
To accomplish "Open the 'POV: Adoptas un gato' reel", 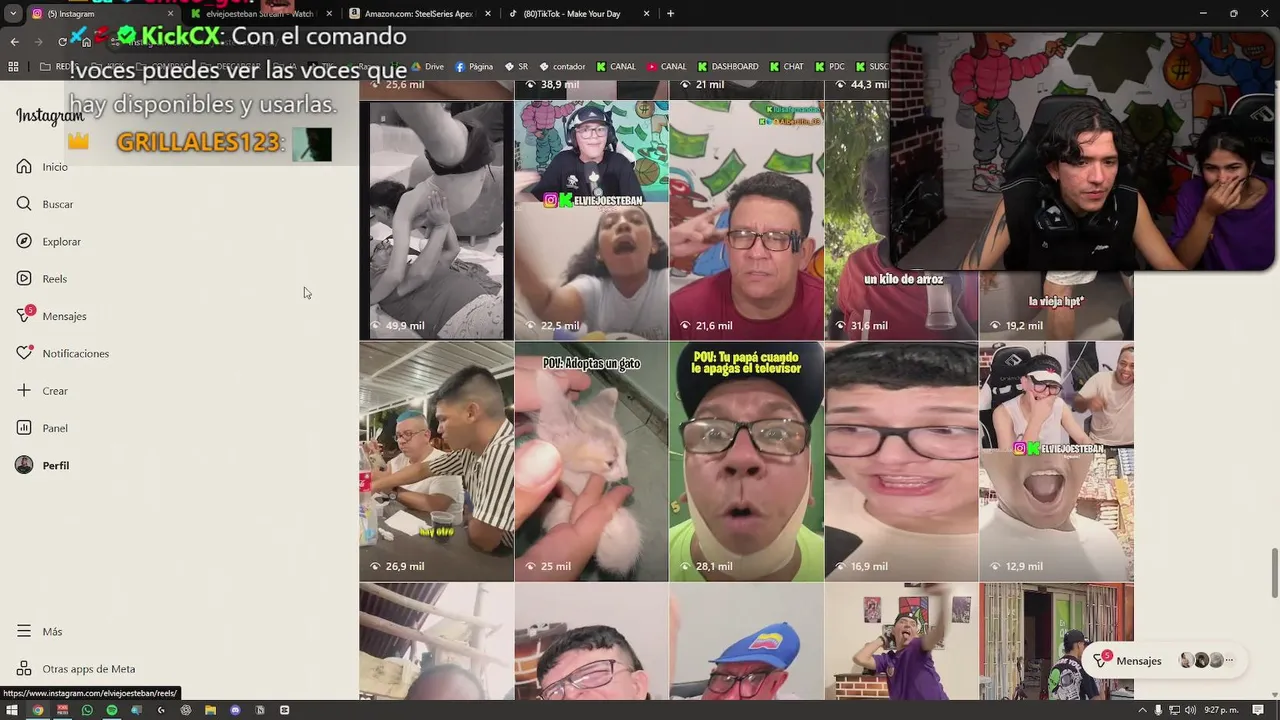I will (x=591, y=461).
